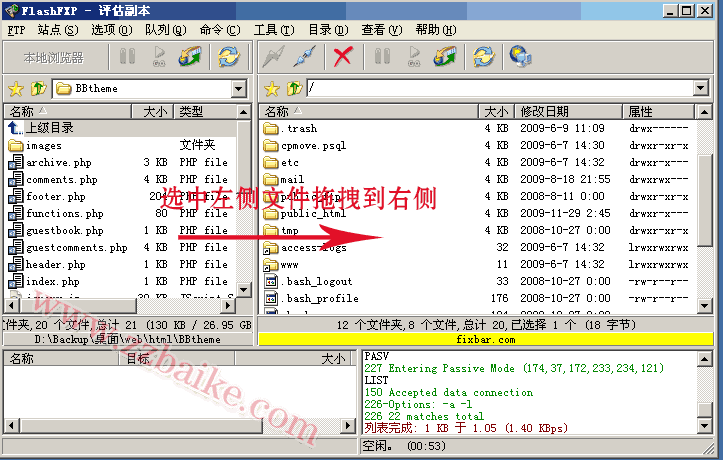The width and height of the screenshot is (723, 460).
Task: Expand the remote path dropdown arrow
Action: [x=701, y=88]
